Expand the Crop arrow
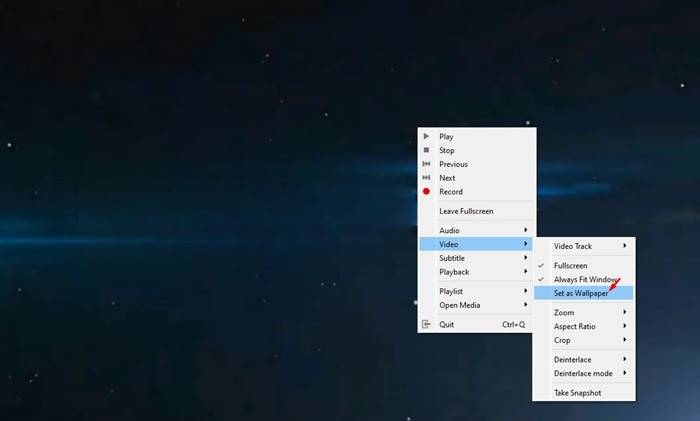 tap(625, 340)
